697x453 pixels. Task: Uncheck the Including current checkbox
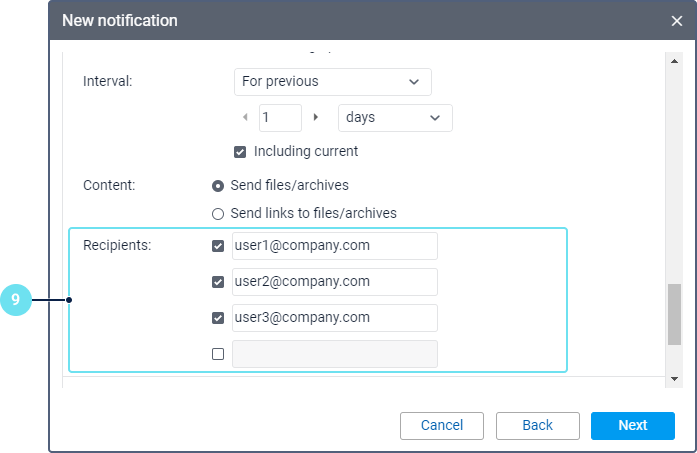pyautogui.click(x=240, y=152)
